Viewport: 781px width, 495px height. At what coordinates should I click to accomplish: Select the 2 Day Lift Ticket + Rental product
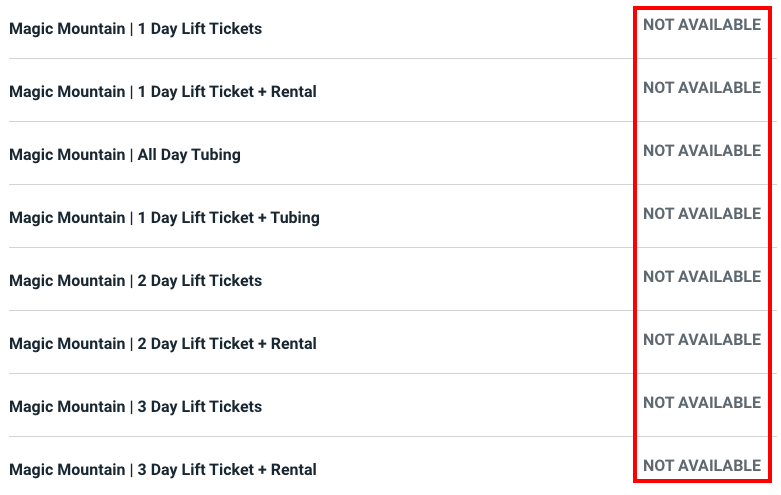point(162,344)
